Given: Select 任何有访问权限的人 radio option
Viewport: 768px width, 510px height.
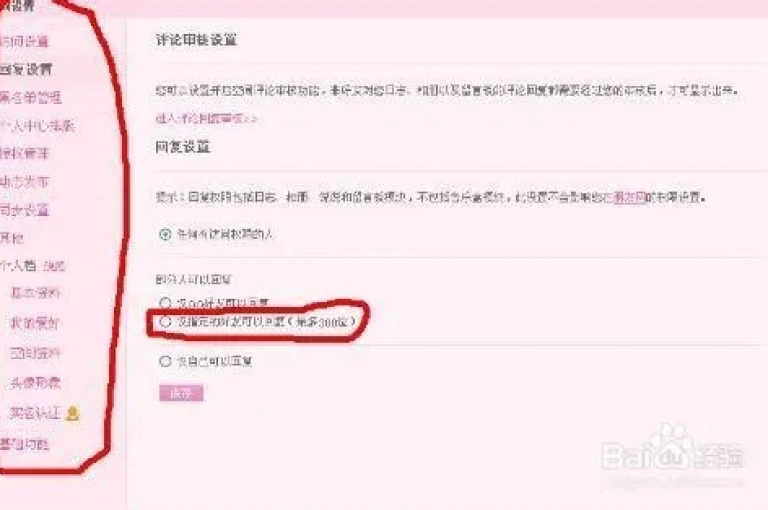Looking at the screenshot, I should (x=165, y=234).
